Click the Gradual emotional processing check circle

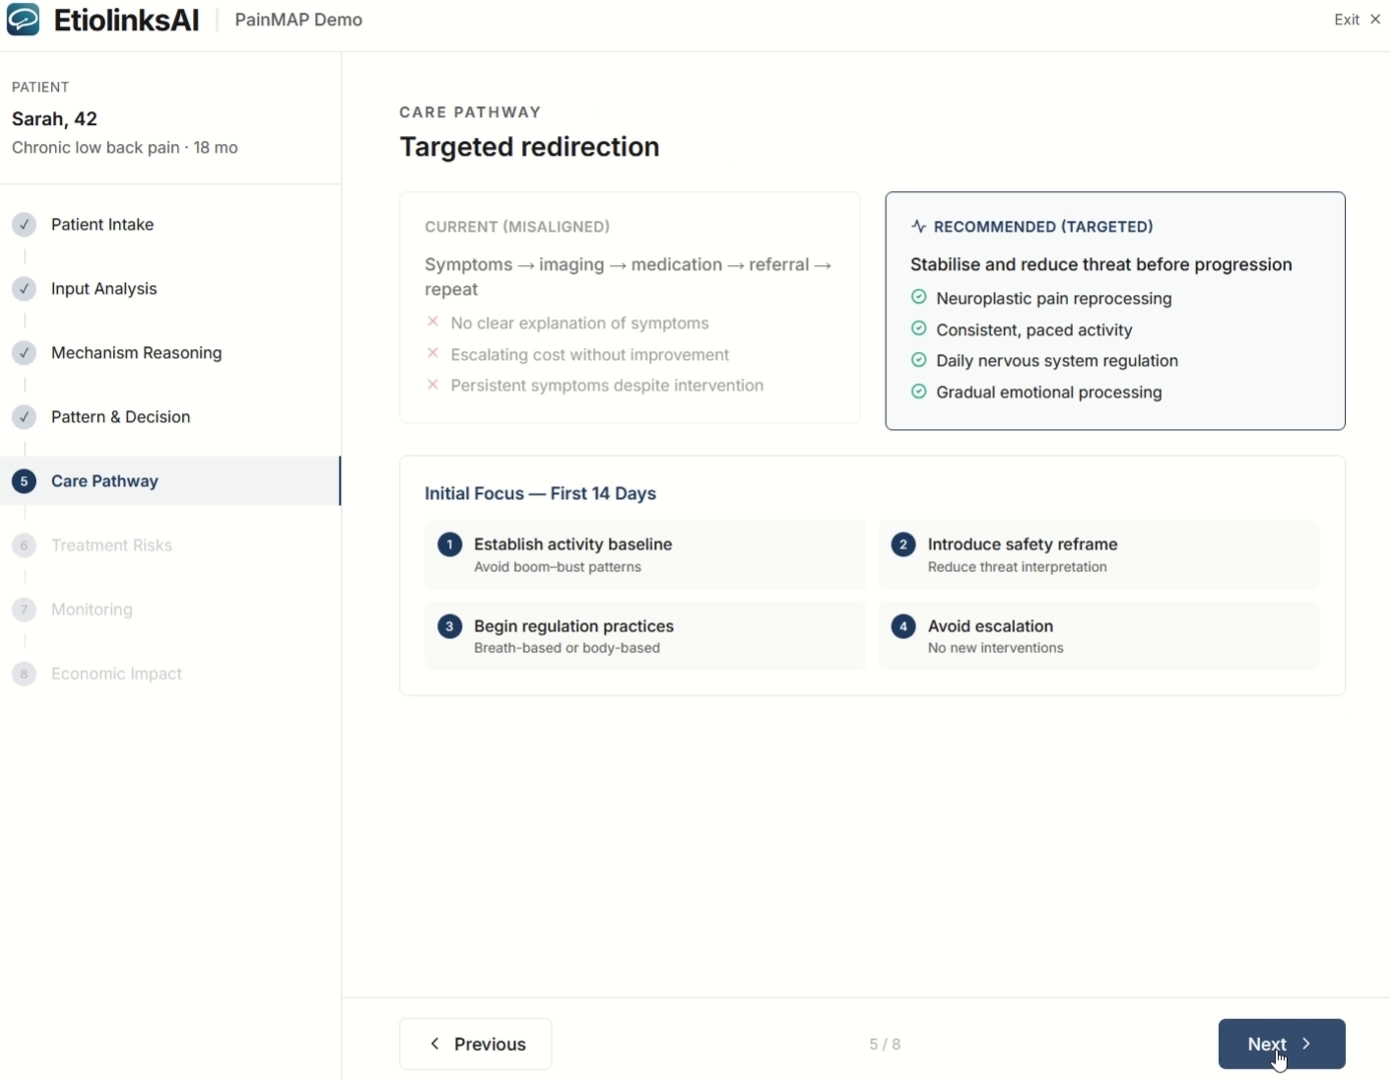918,392
